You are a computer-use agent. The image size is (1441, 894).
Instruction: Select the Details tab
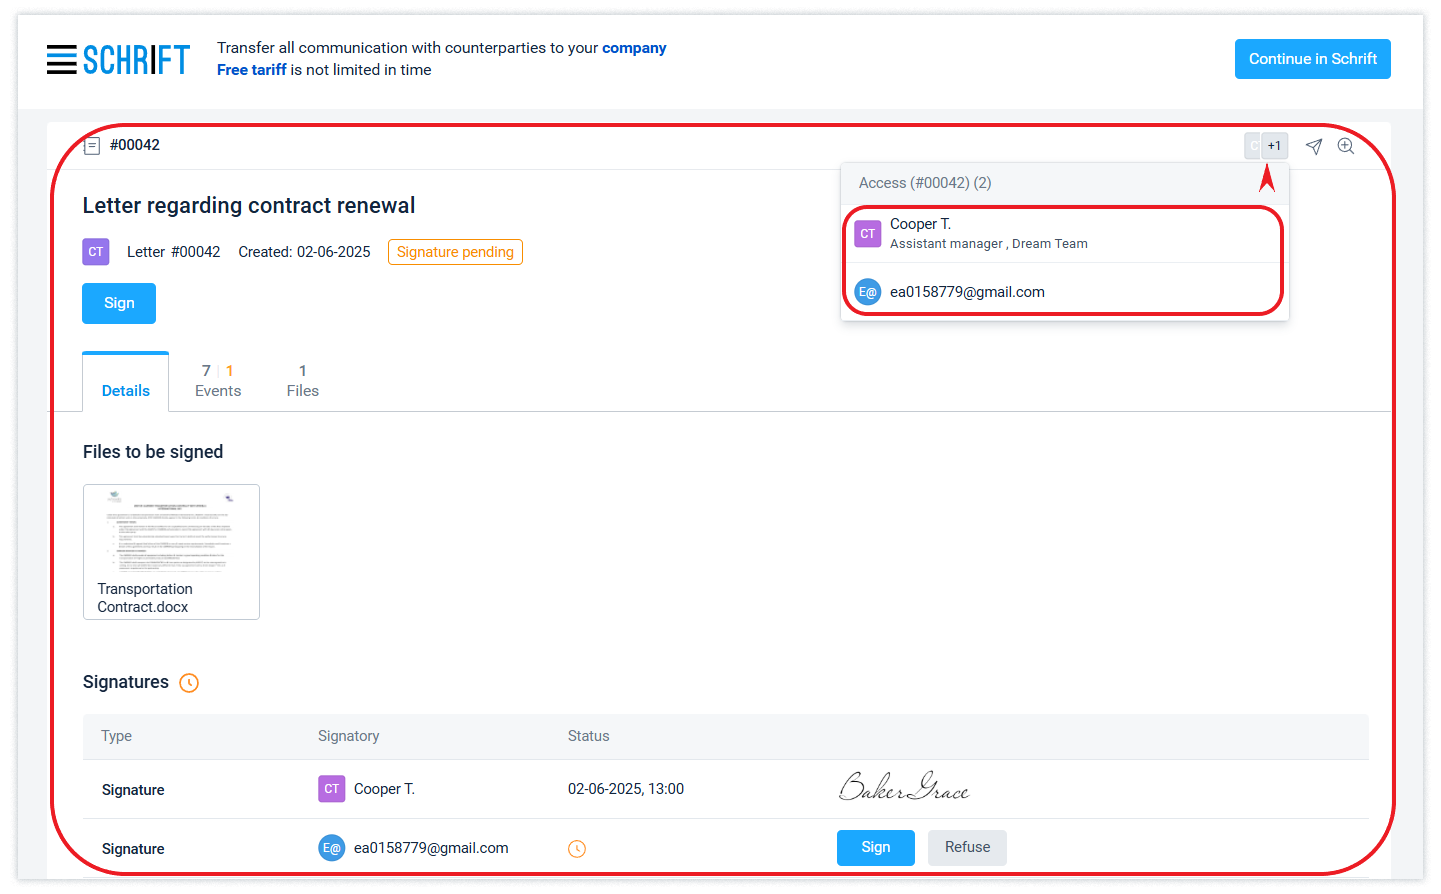click(x=126, y=390)
